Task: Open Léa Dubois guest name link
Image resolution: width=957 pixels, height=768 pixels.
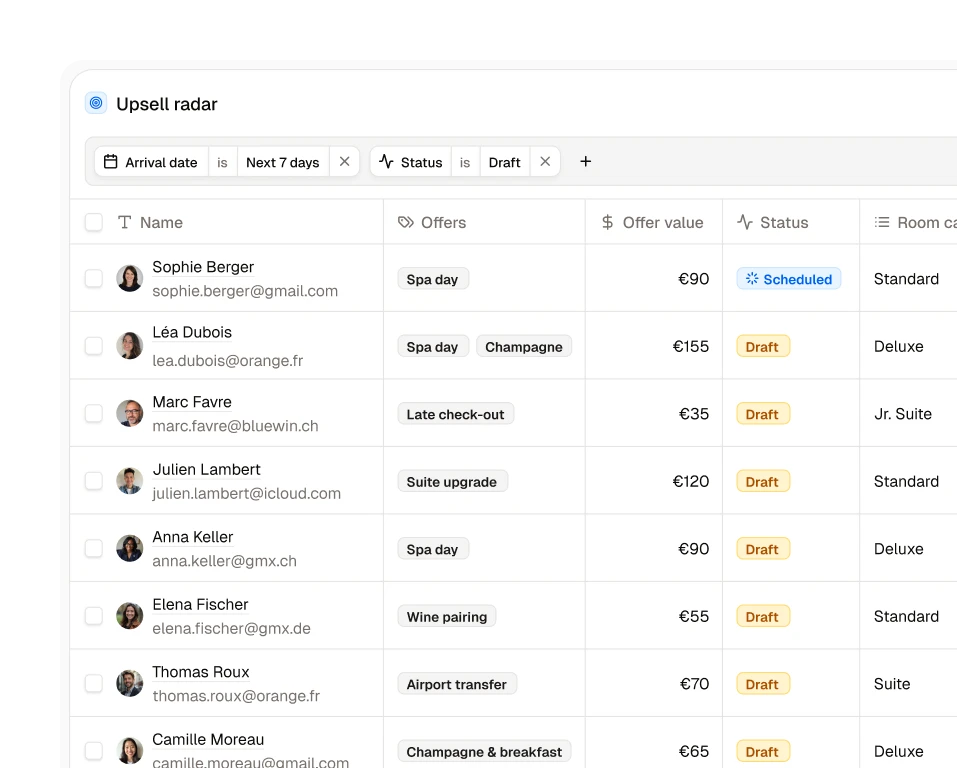Action: 192,332
